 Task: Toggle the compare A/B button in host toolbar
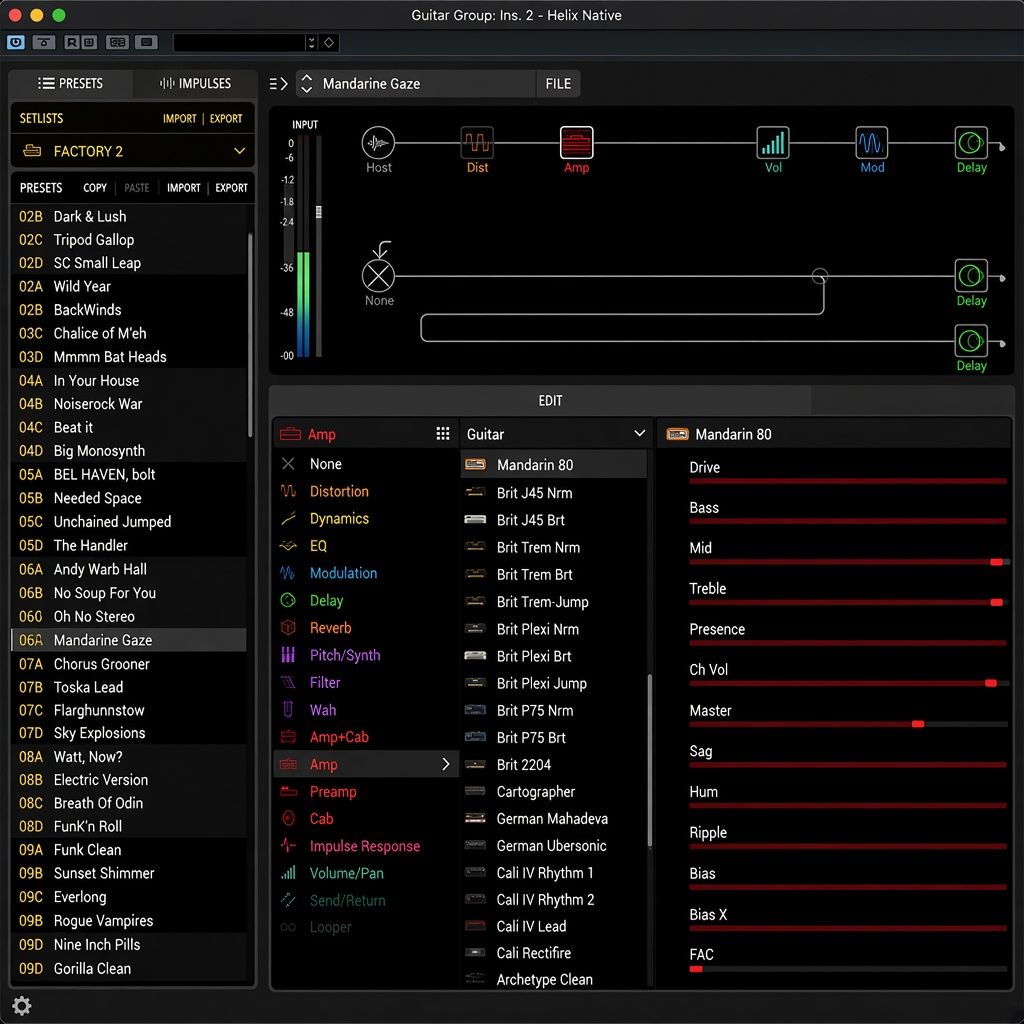coord(118,42)
